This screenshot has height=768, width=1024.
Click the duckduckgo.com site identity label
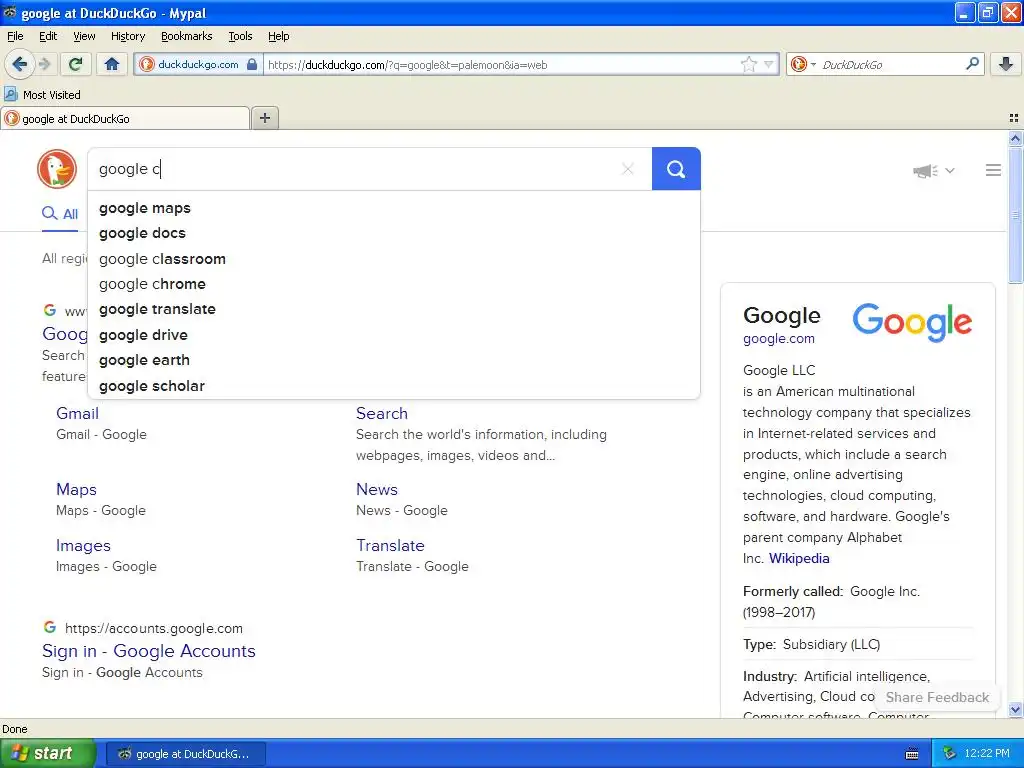[198, 65]
